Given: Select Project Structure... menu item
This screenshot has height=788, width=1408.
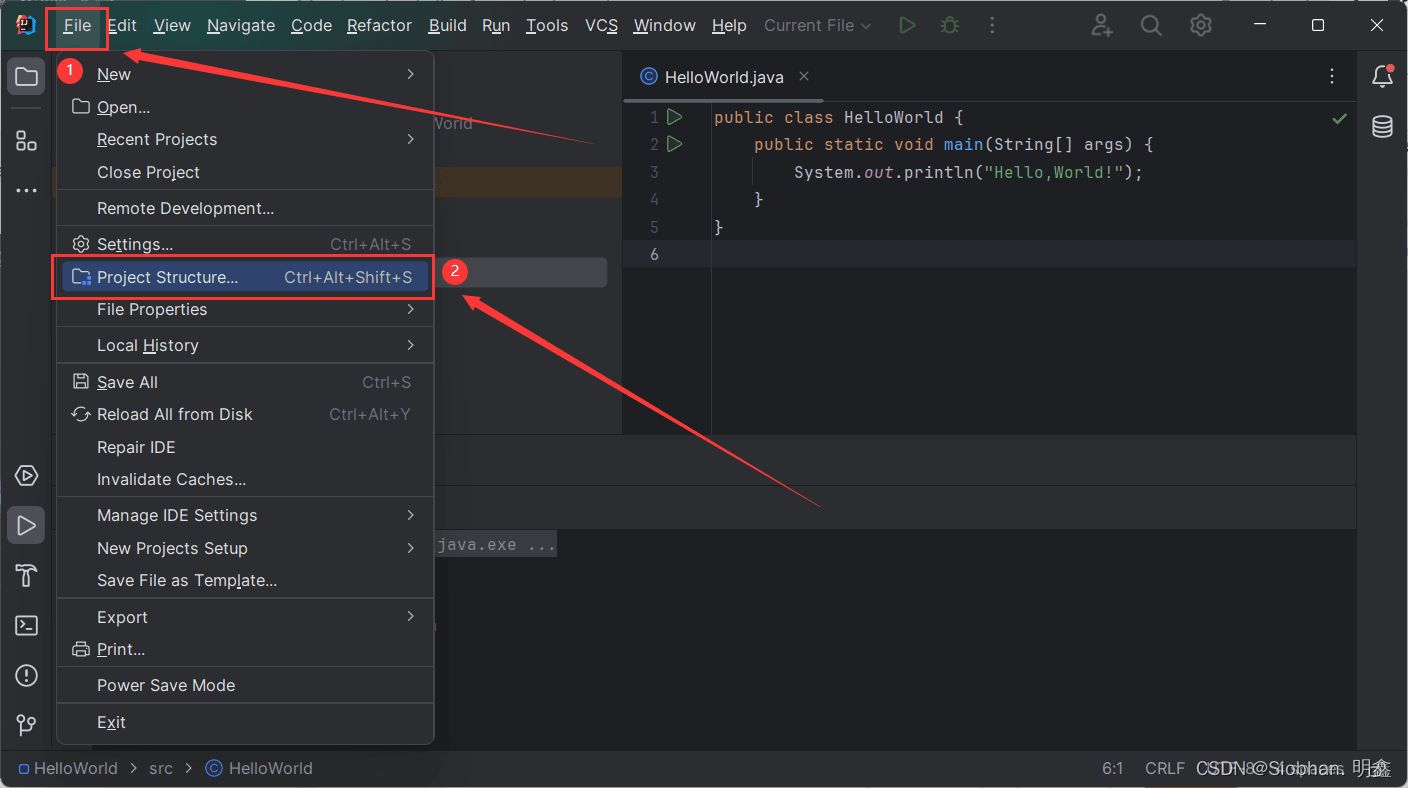Looking at the screenshot, I should tap(245, 277).
